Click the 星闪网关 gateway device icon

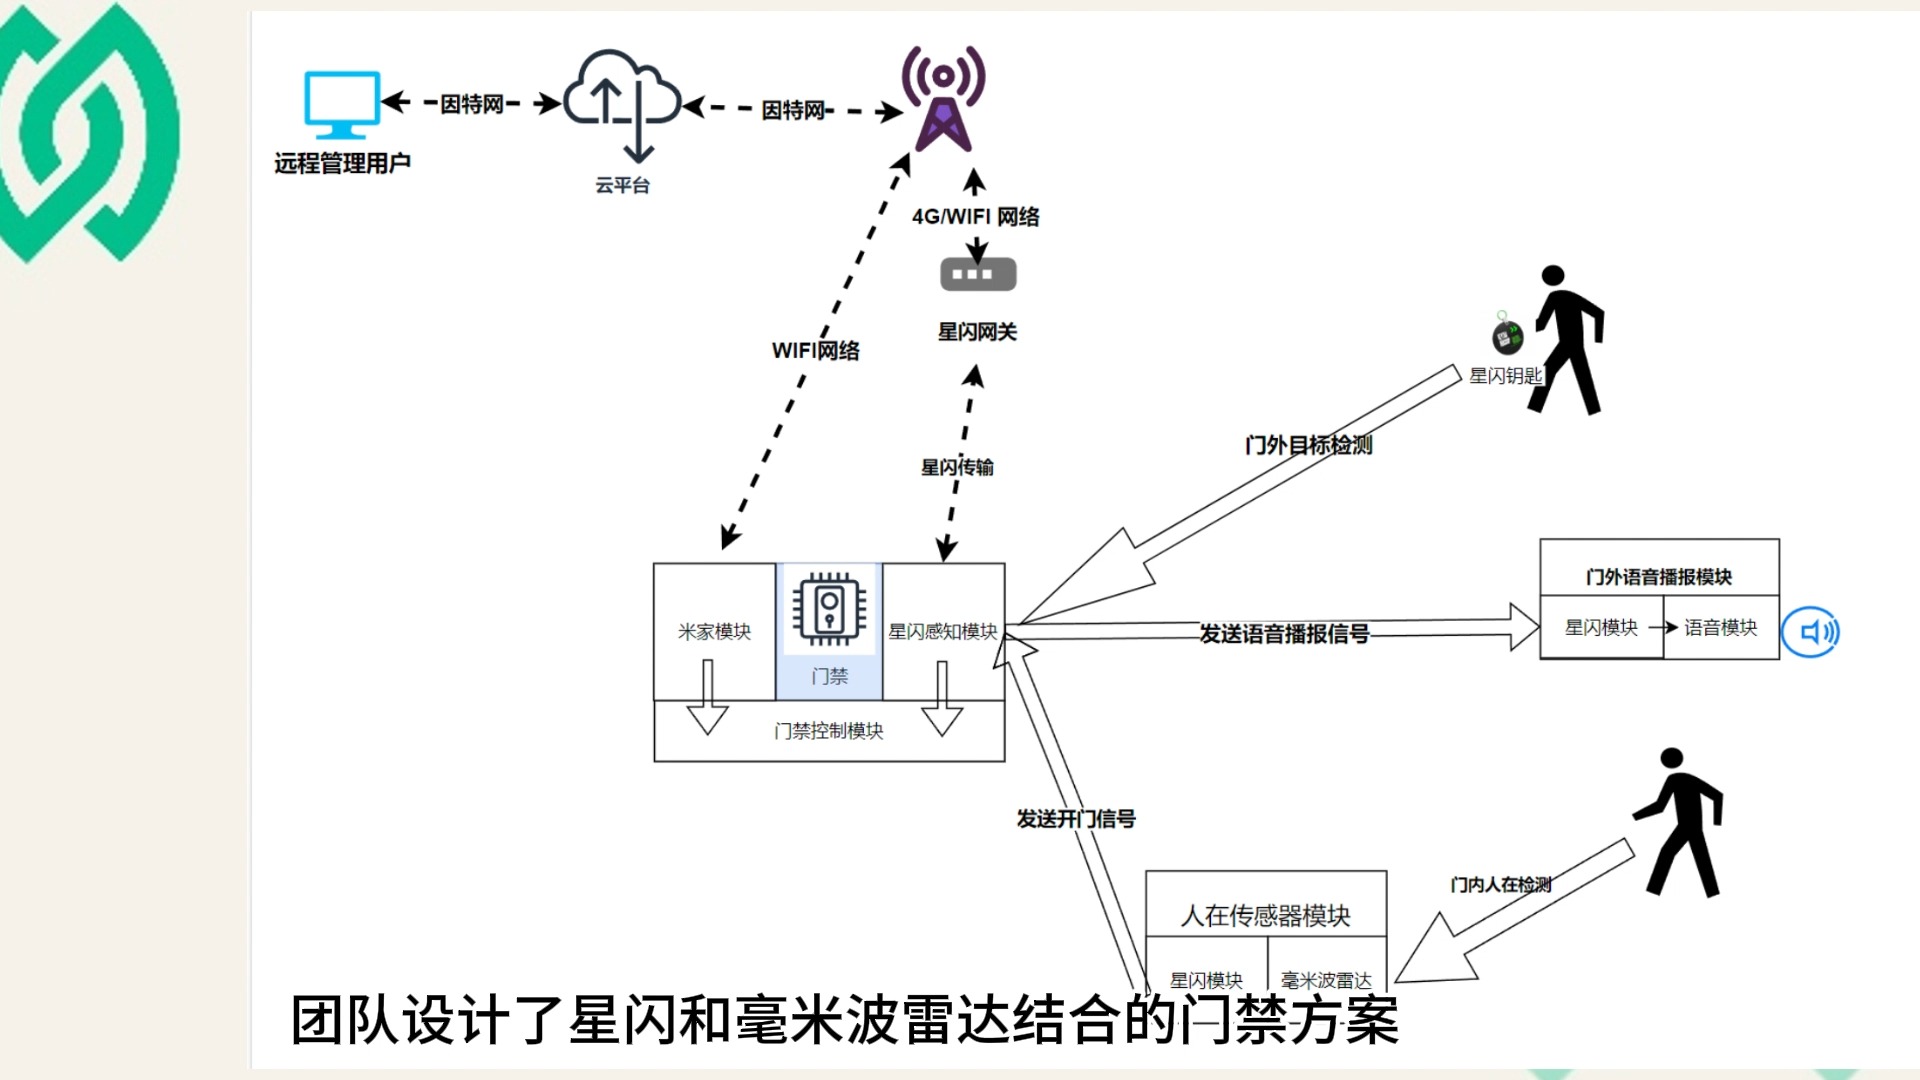click(975, 274)
